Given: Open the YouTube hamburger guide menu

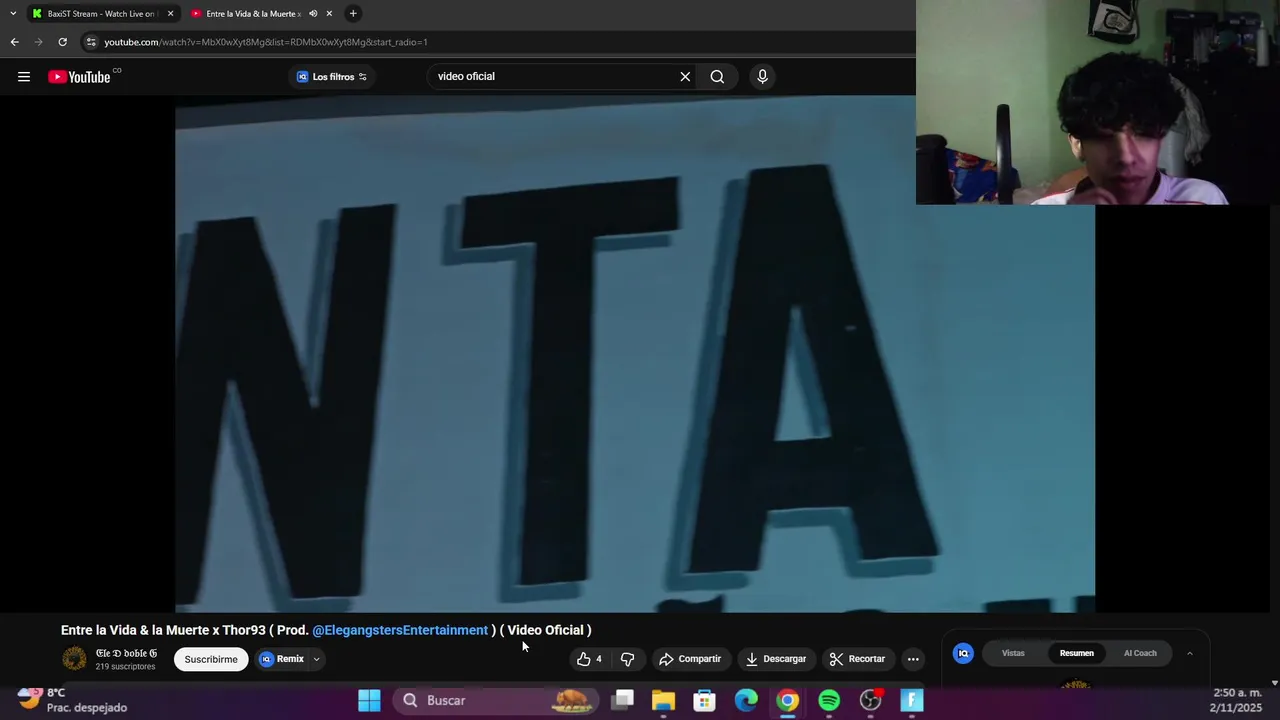Looking at the screenshot, I should coord(24,77).
